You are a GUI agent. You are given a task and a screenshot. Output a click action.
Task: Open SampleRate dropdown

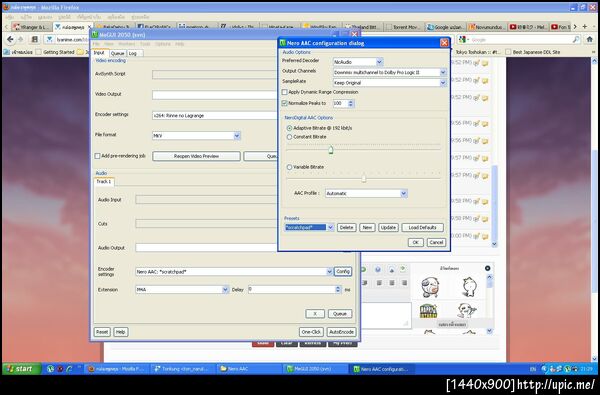(x=443, y=82)
